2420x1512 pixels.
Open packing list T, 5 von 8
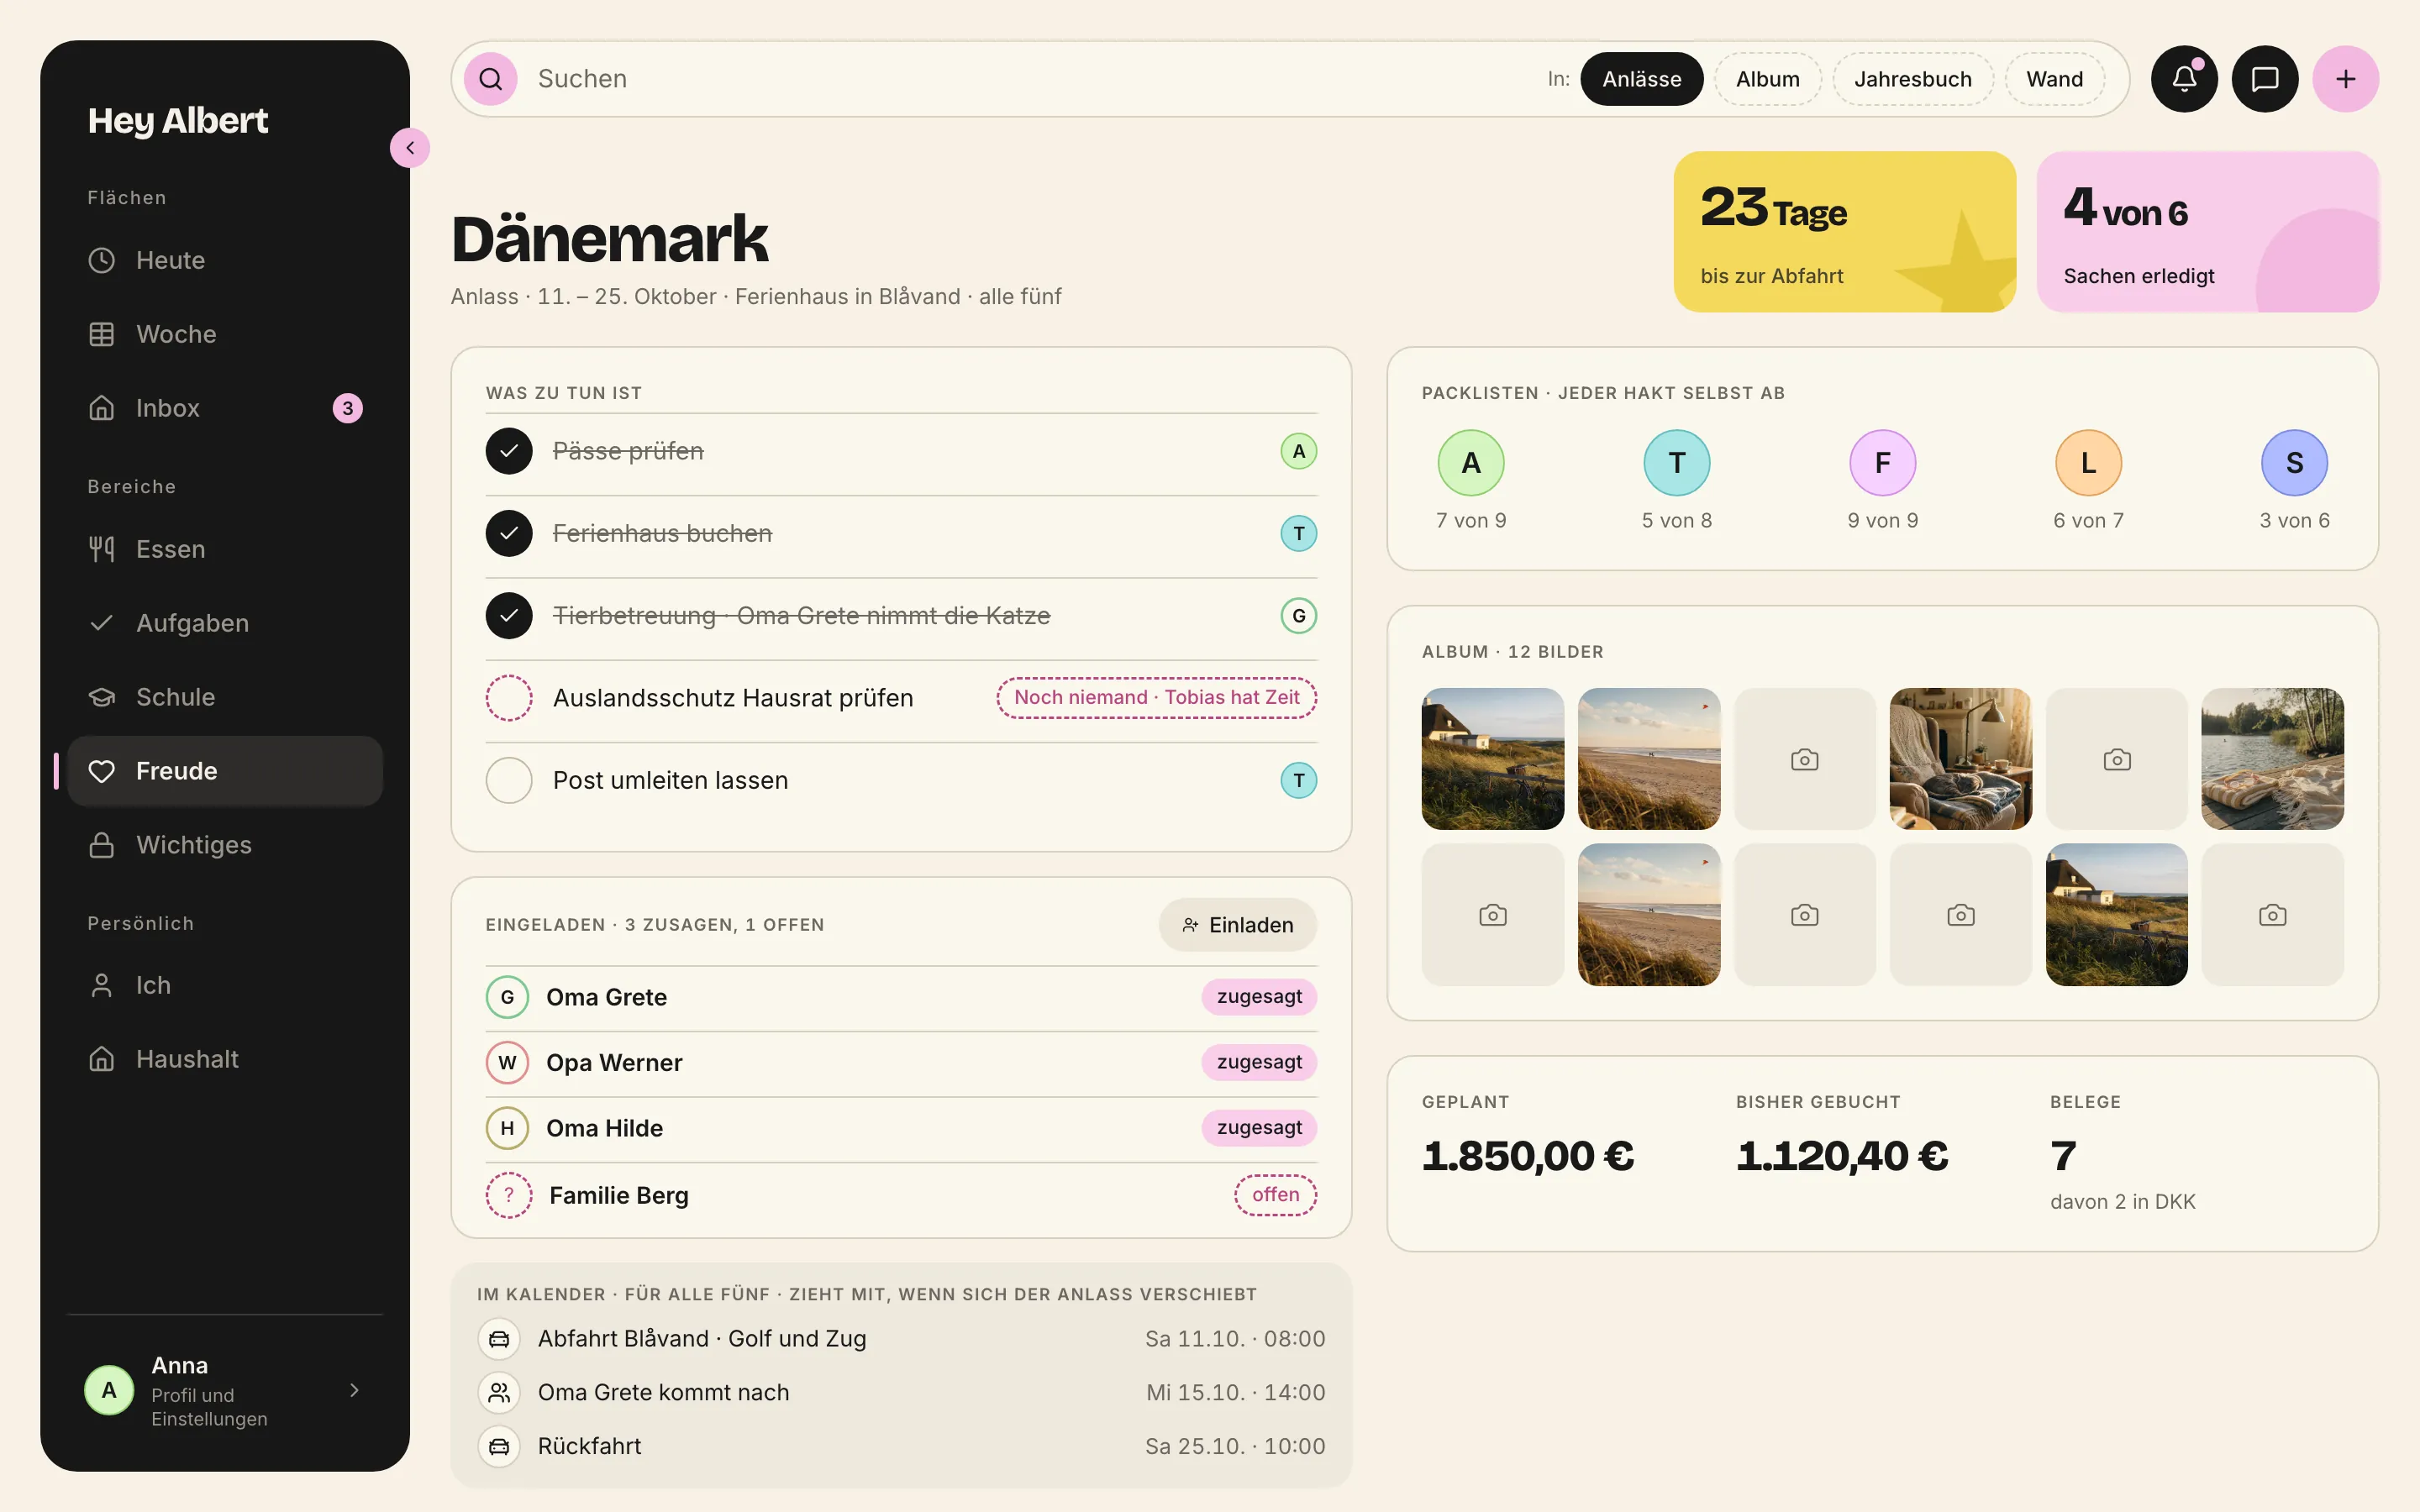click(1677, 481)
